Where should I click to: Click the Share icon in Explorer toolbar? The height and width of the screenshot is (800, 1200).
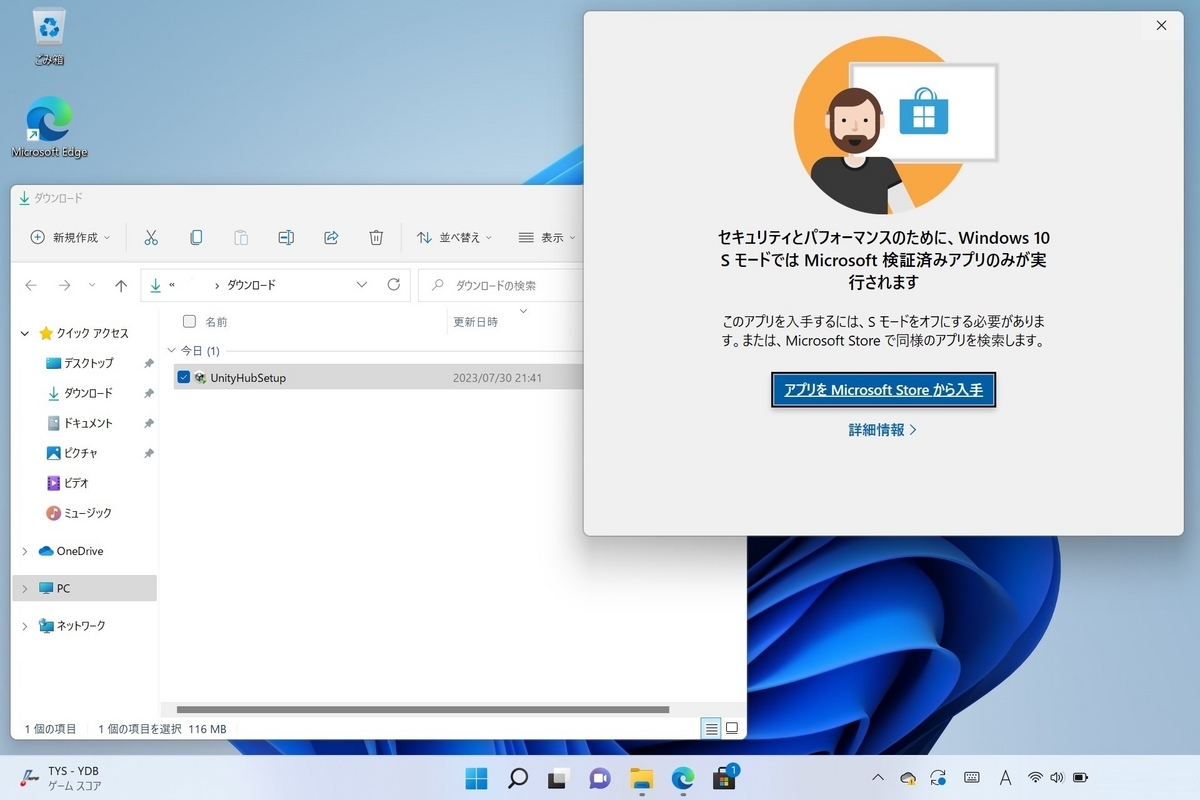[331, 237]
